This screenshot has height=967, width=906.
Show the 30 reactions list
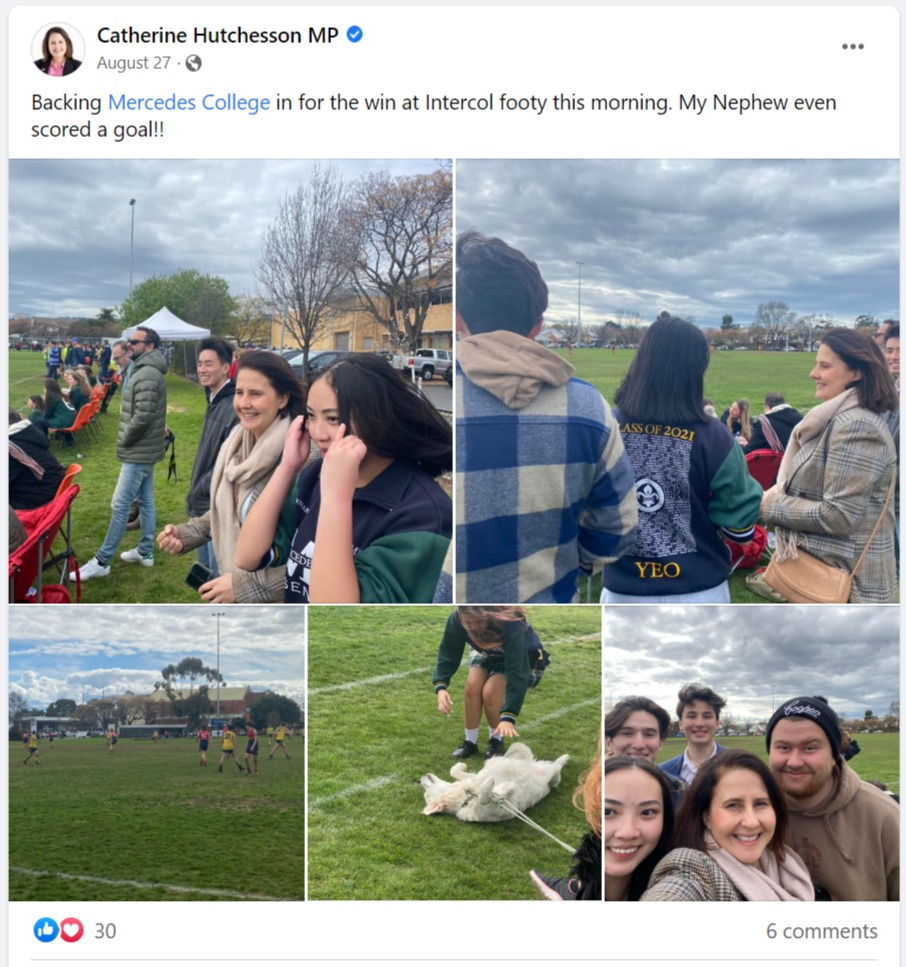tap(105, 931)
